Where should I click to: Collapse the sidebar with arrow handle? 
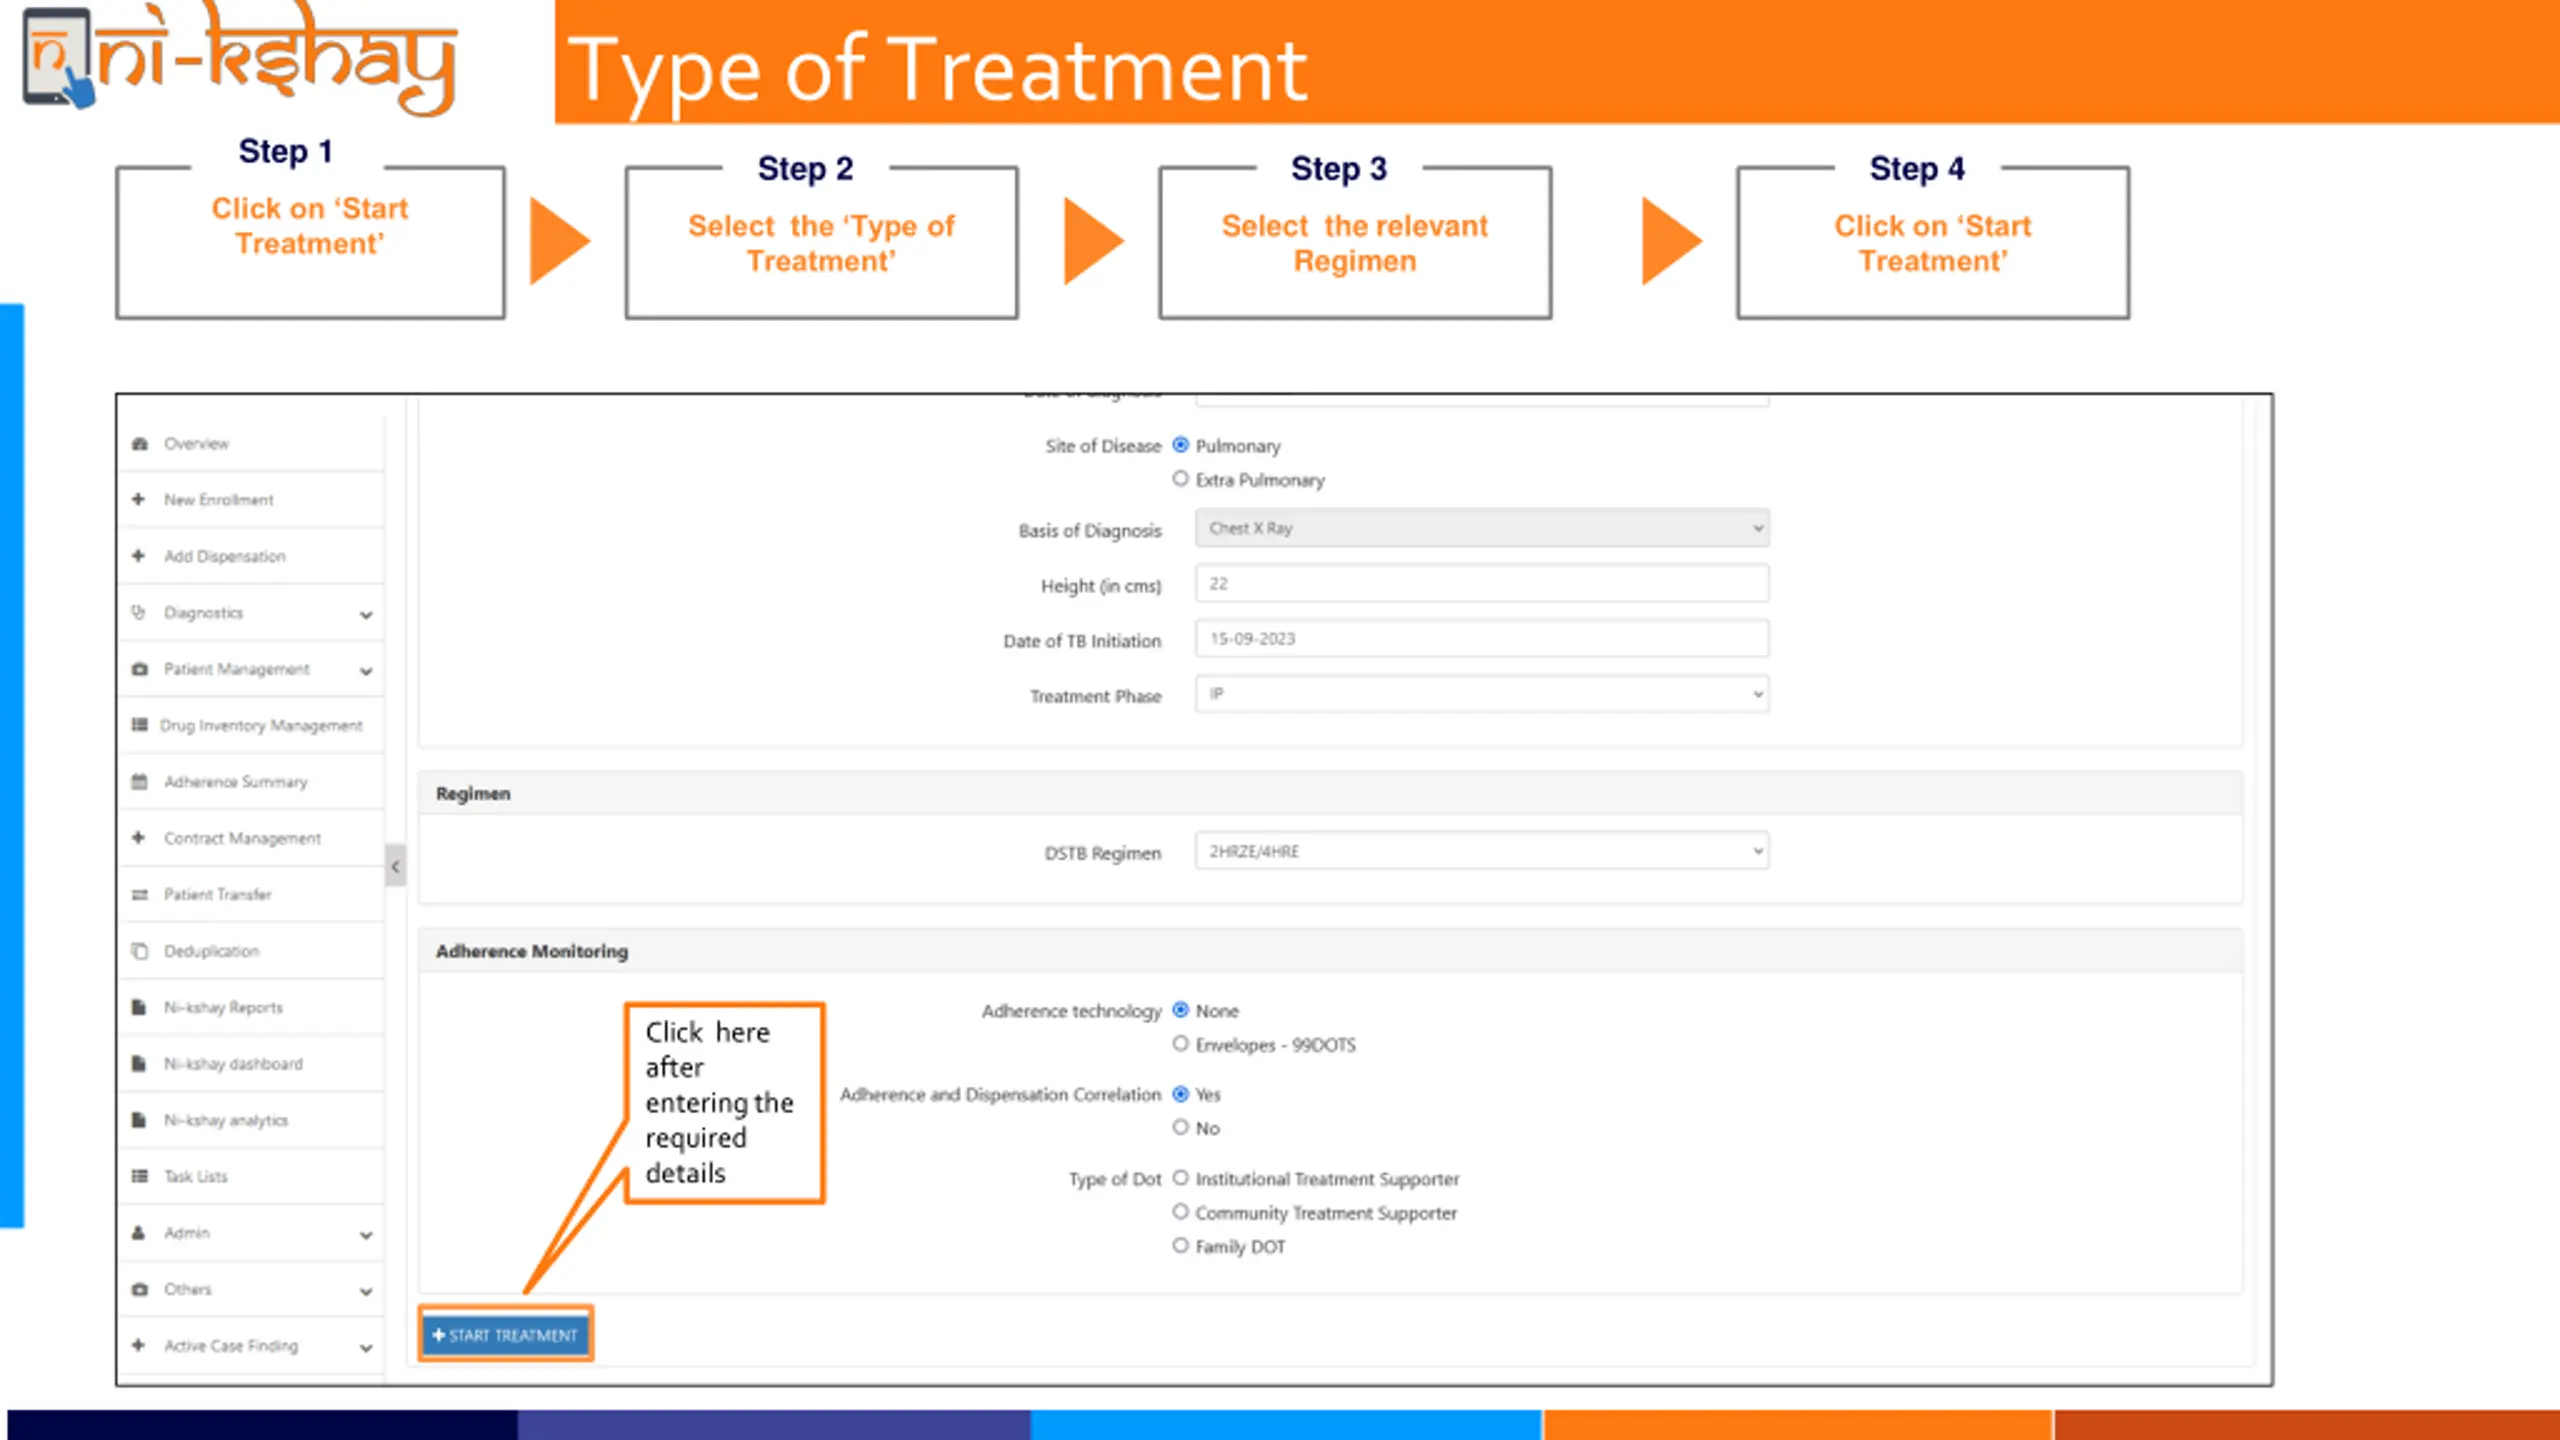395,866
